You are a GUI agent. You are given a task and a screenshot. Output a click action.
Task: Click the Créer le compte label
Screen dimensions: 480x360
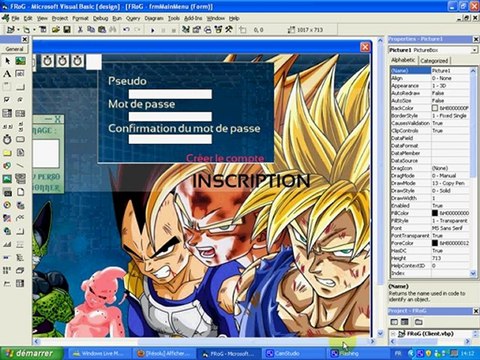coord(225,158)
